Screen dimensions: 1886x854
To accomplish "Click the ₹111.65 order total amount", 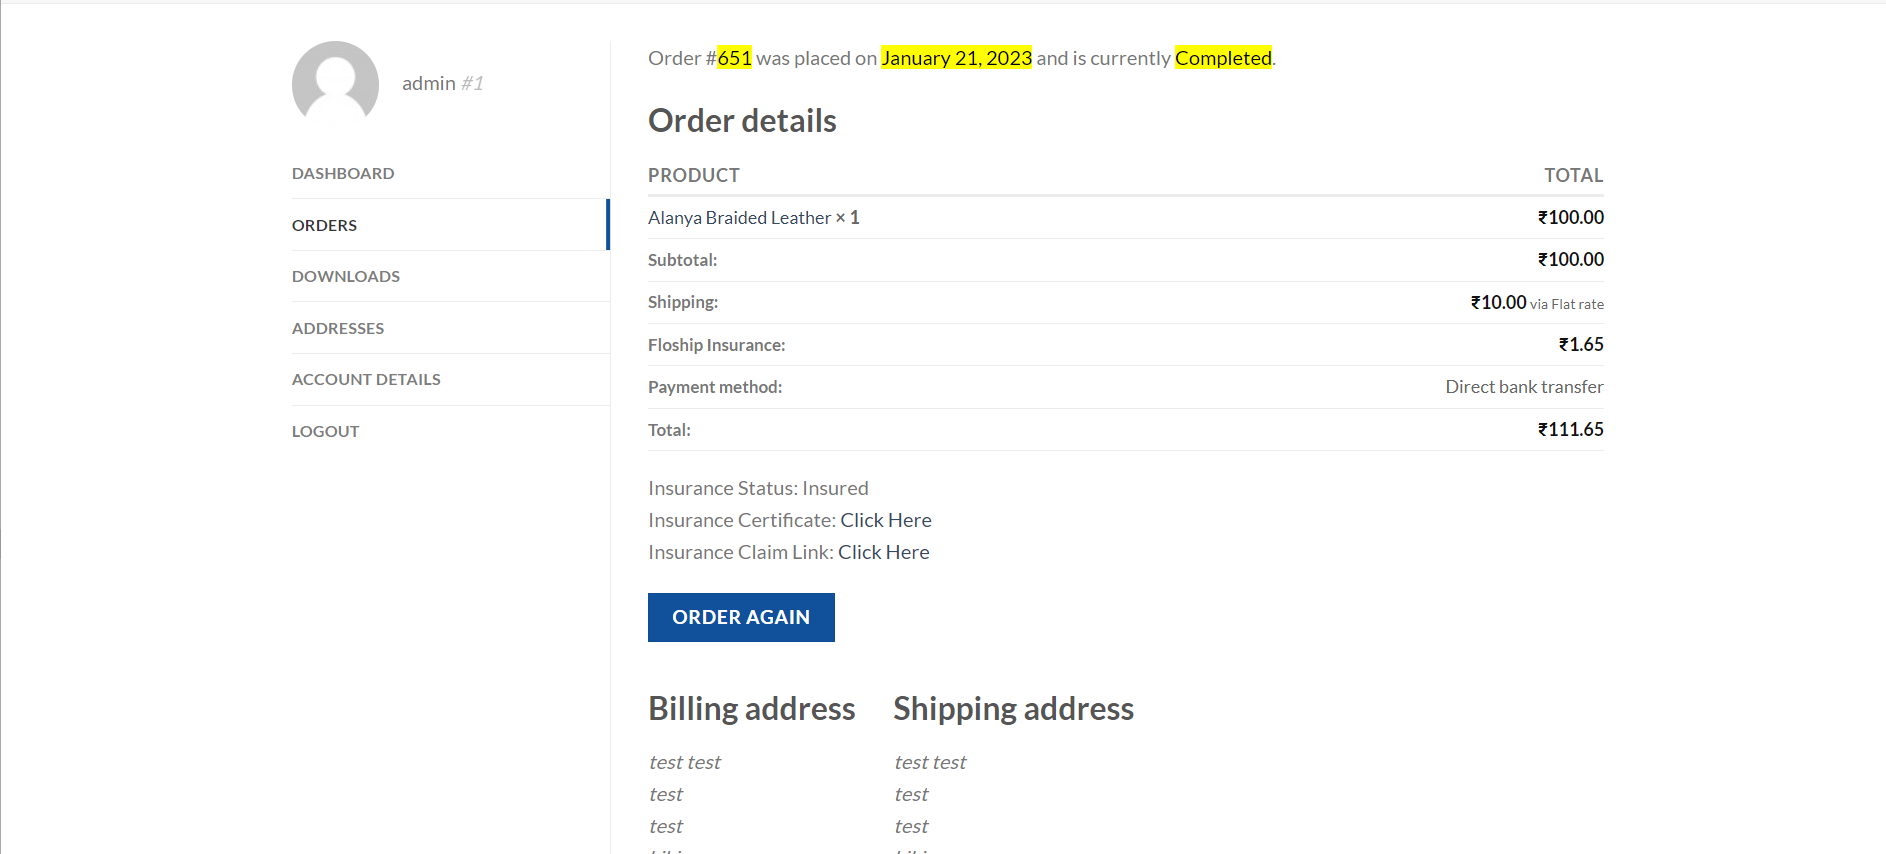I will pyautogui.click(x=1571, y=429).
